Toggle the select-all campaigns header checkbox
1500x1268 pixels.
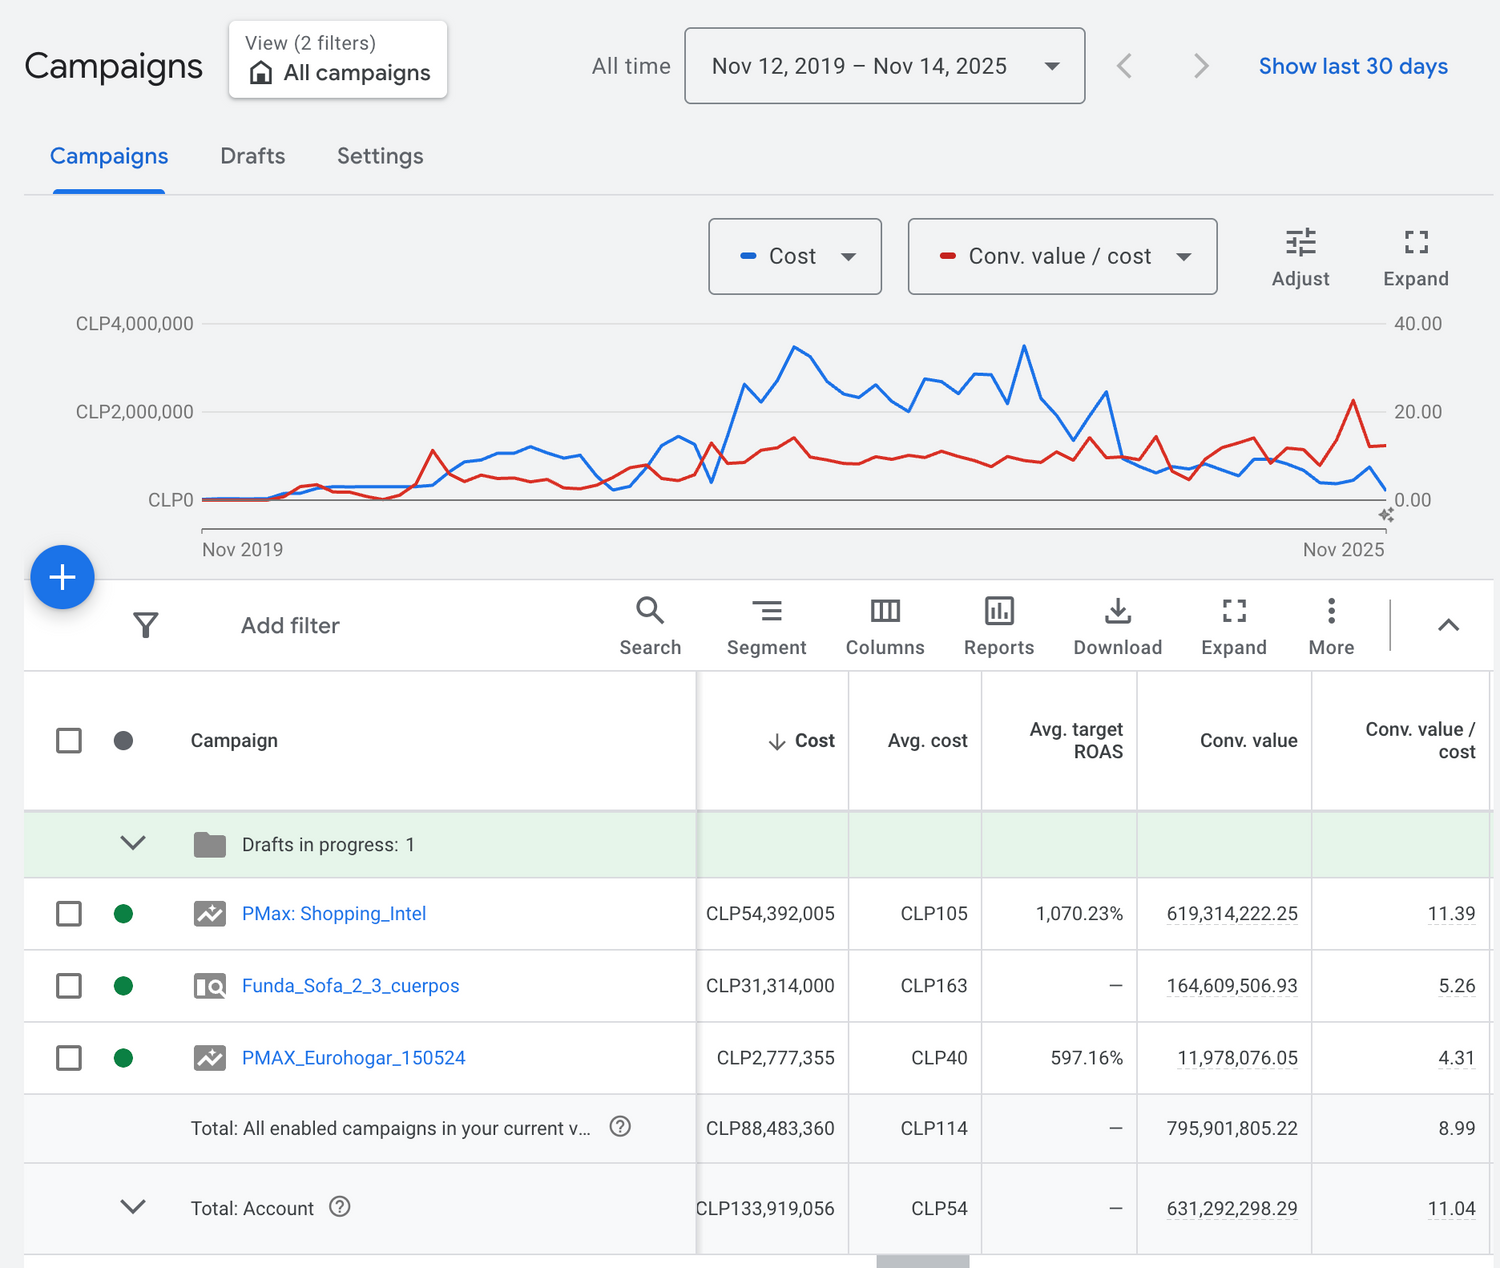click(69, 741)
